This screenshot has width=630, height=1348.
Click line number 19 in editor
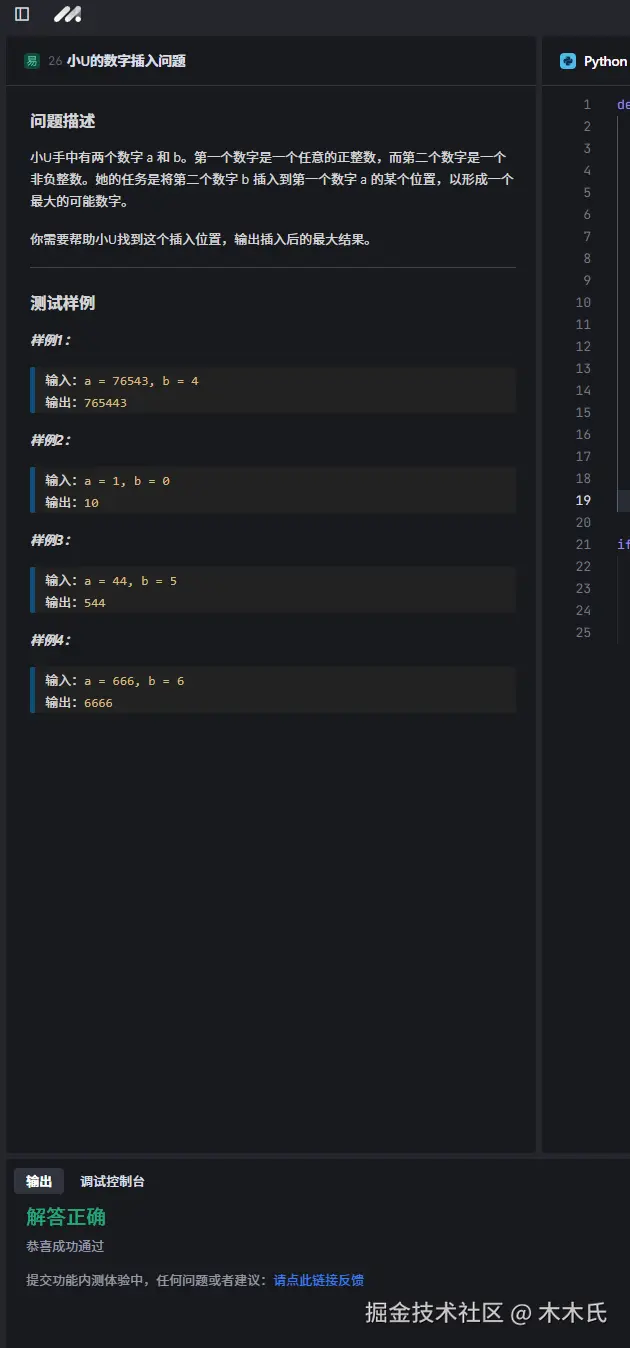coord(583,500)
